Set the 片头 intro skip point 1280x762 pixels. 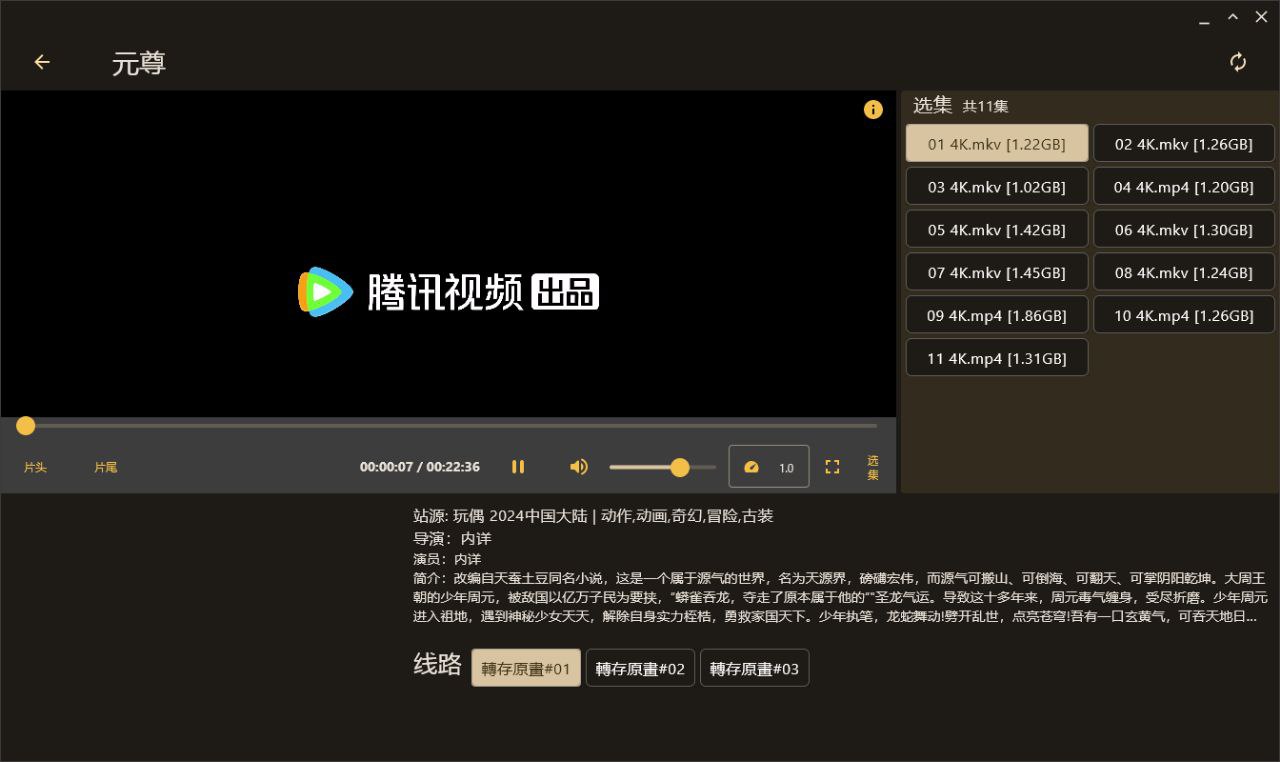(x=35, y=467)
